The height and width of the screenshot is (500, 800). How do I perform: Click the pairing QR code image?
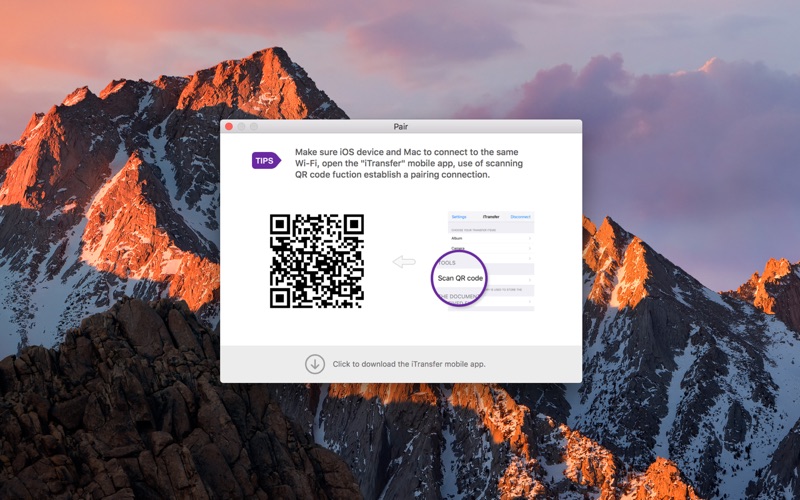pyautogui.click(x=317, y=261)
